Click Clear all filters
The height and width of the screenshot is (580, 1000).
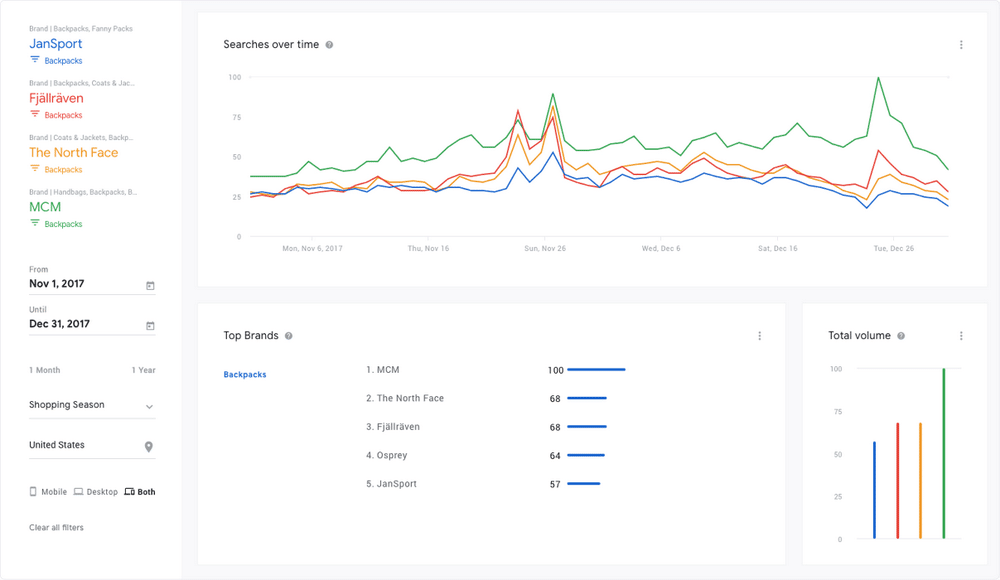click(56, 528)
